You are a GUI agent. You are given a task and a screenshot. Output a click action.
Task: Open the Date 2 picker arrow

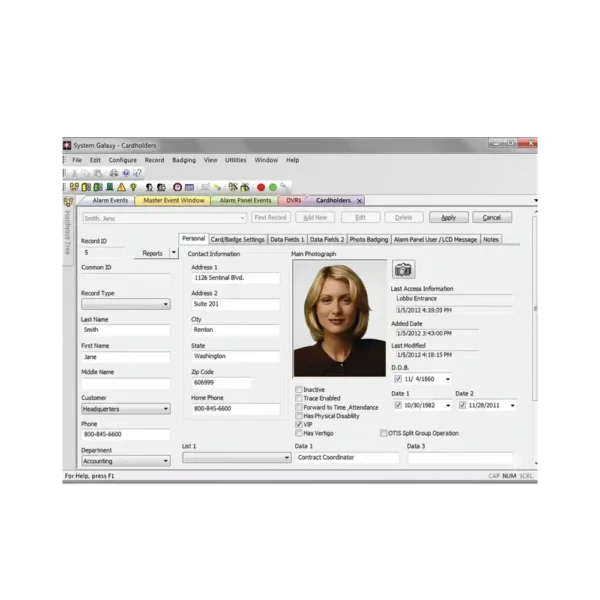[512, 405]
